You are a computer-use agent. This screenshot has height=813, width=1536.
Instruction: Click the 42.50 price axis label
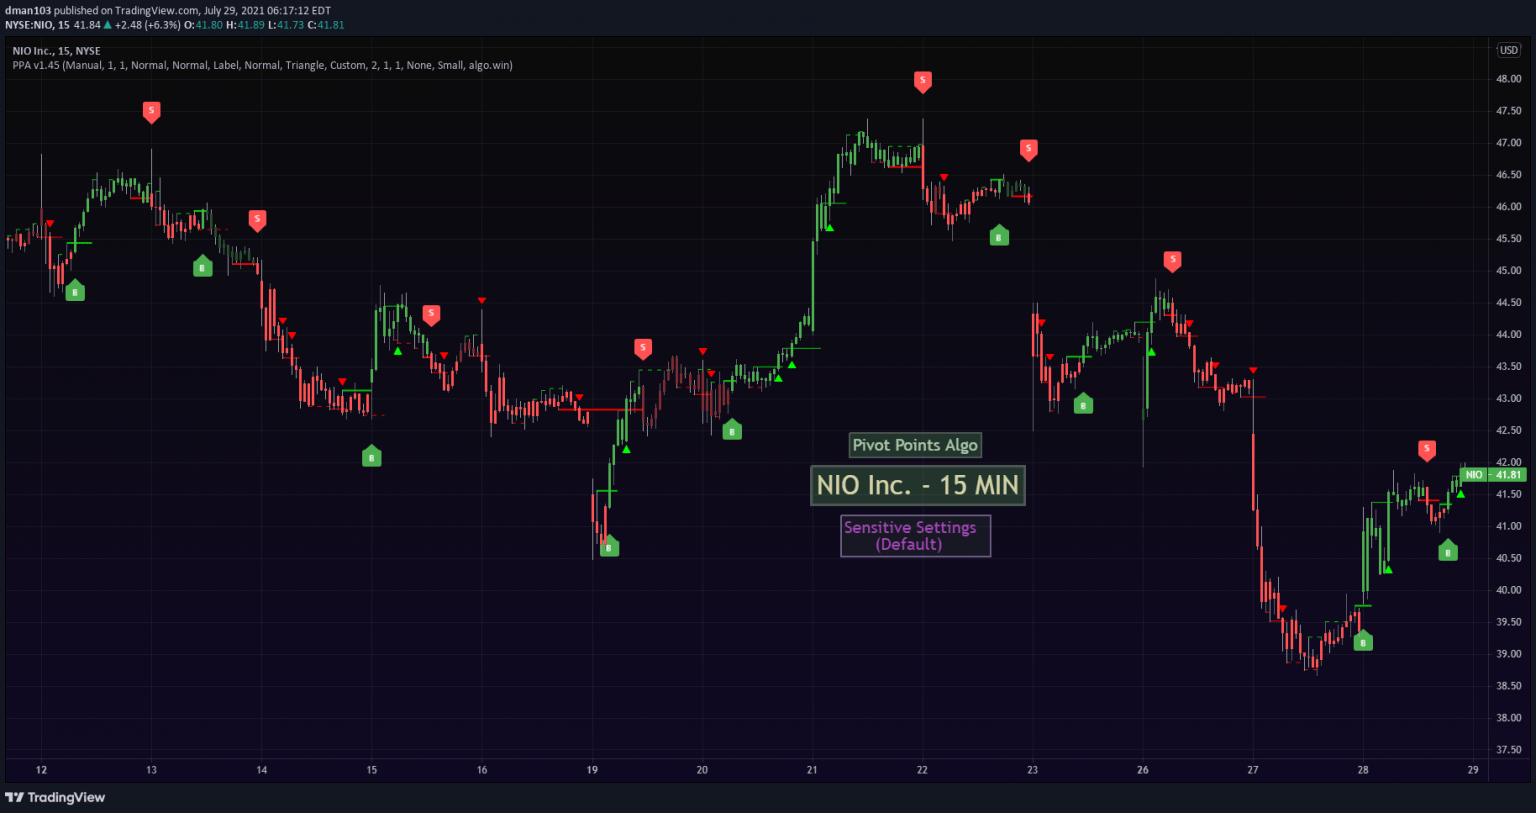[x=1508, y=431]
